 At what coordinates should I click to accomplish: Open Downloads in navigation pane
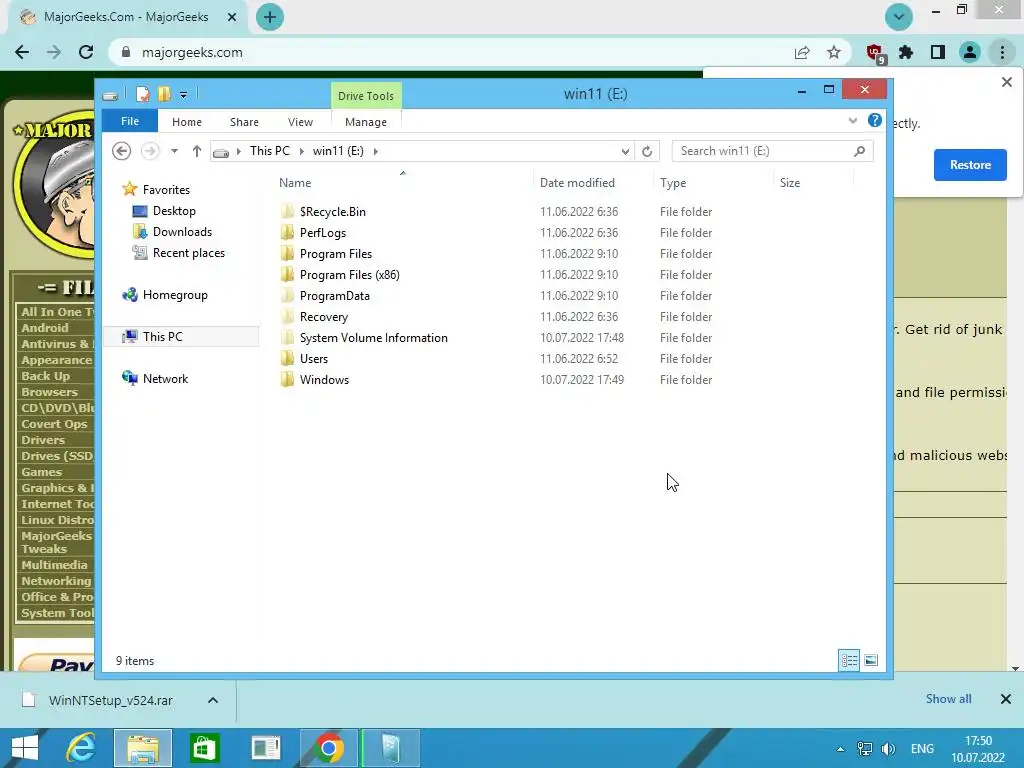click(182, 232)
